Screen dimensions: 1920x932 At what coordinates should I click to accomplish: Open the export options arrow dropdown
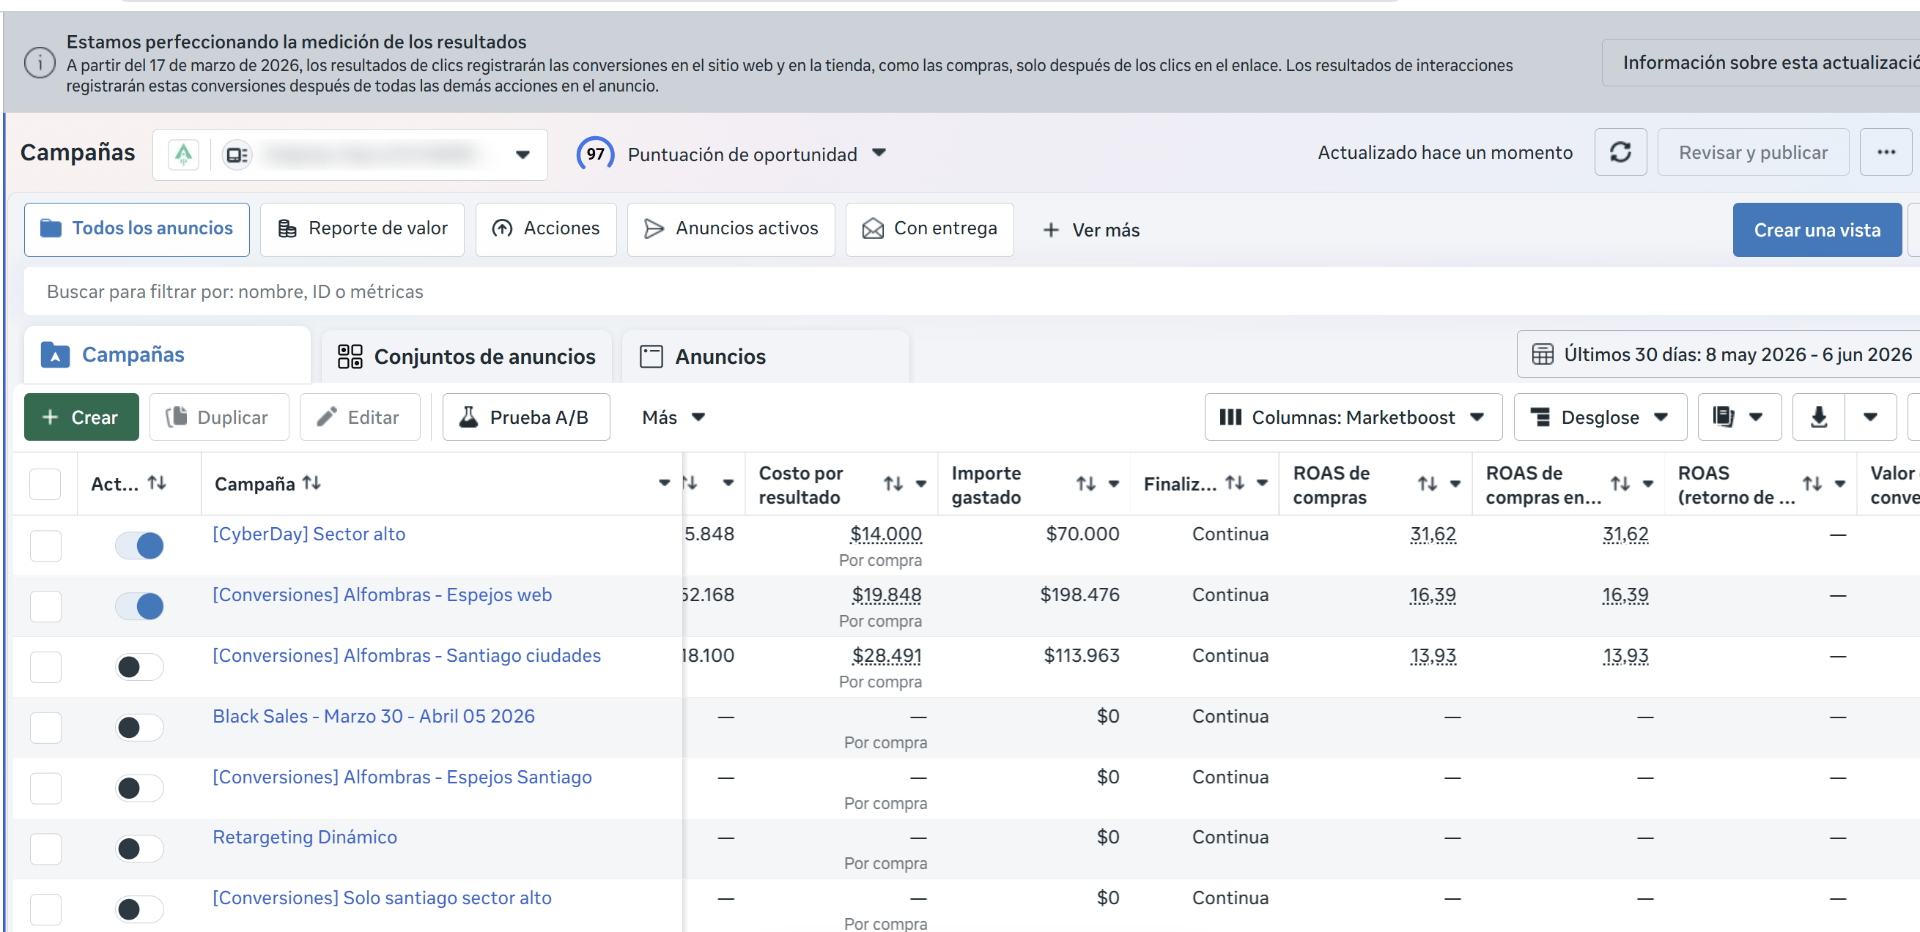(1870, 417)
